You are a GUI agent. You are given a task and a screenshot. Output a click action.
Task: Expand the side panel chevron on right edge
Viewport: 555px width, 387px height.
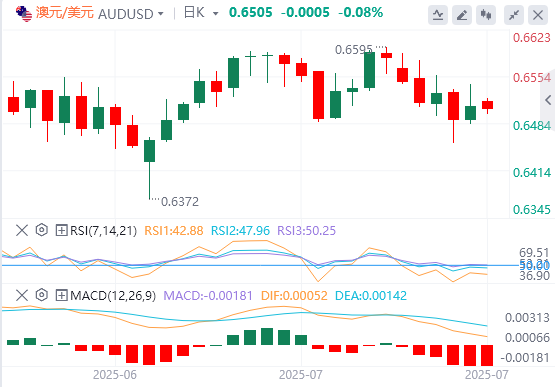[548, 100]
